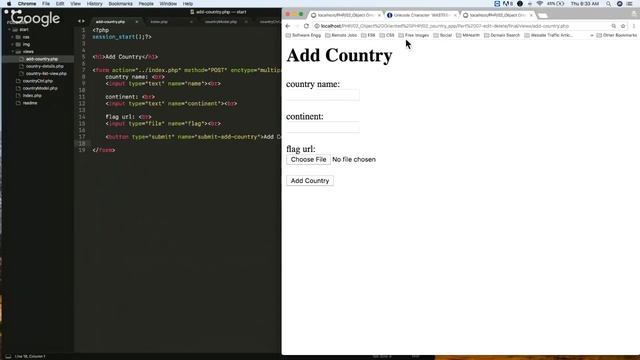Open Other Bookmarks folder

pyautogui.click(x=616, y=36)
